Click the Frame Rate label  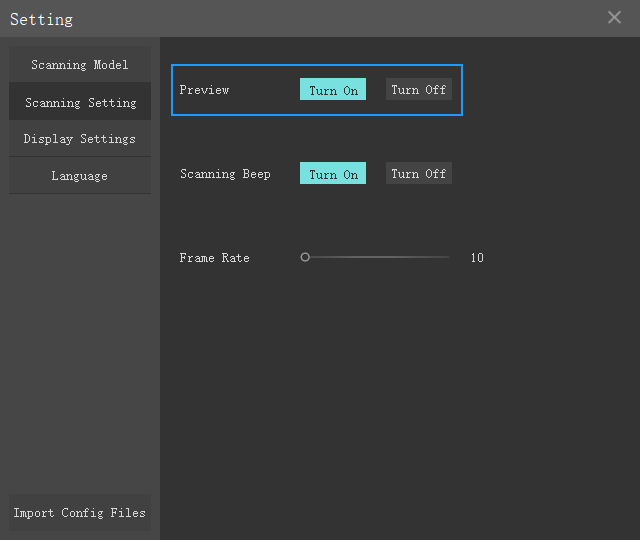214,258
